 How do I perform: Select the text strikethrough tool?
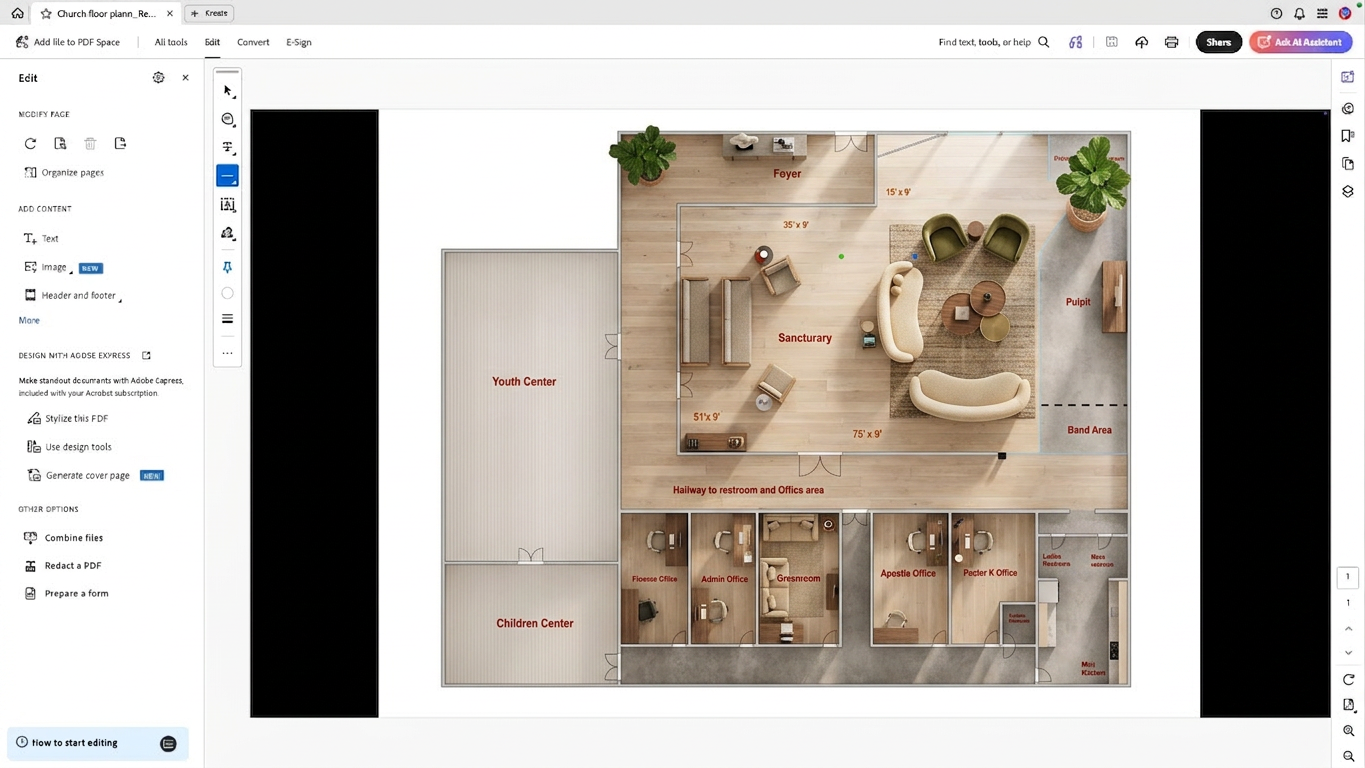[227, 147]
